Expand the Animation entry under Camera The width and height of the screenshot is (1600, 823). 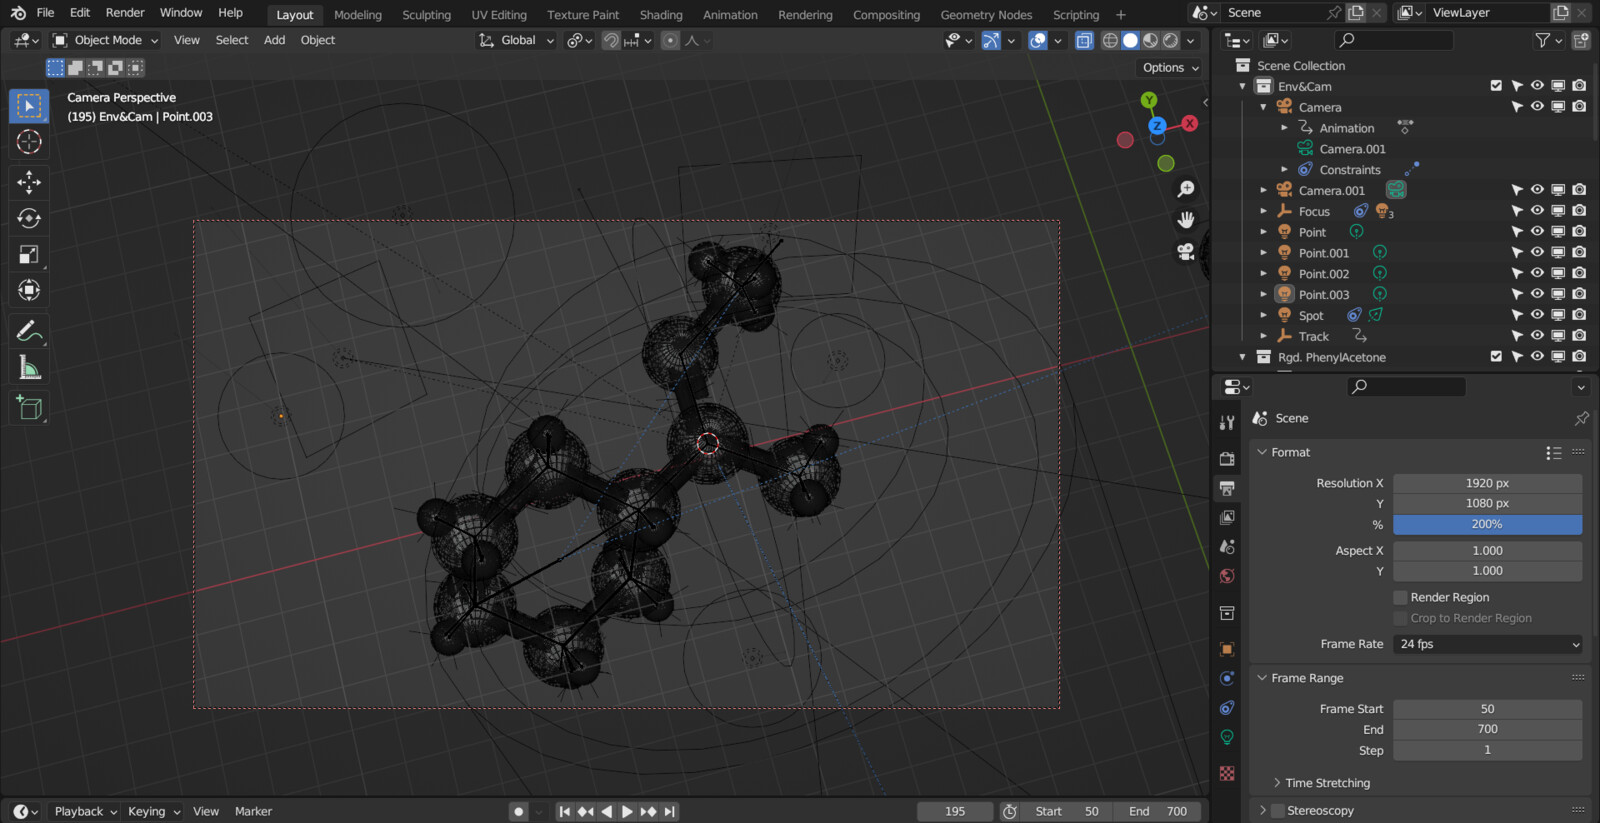1285,128
